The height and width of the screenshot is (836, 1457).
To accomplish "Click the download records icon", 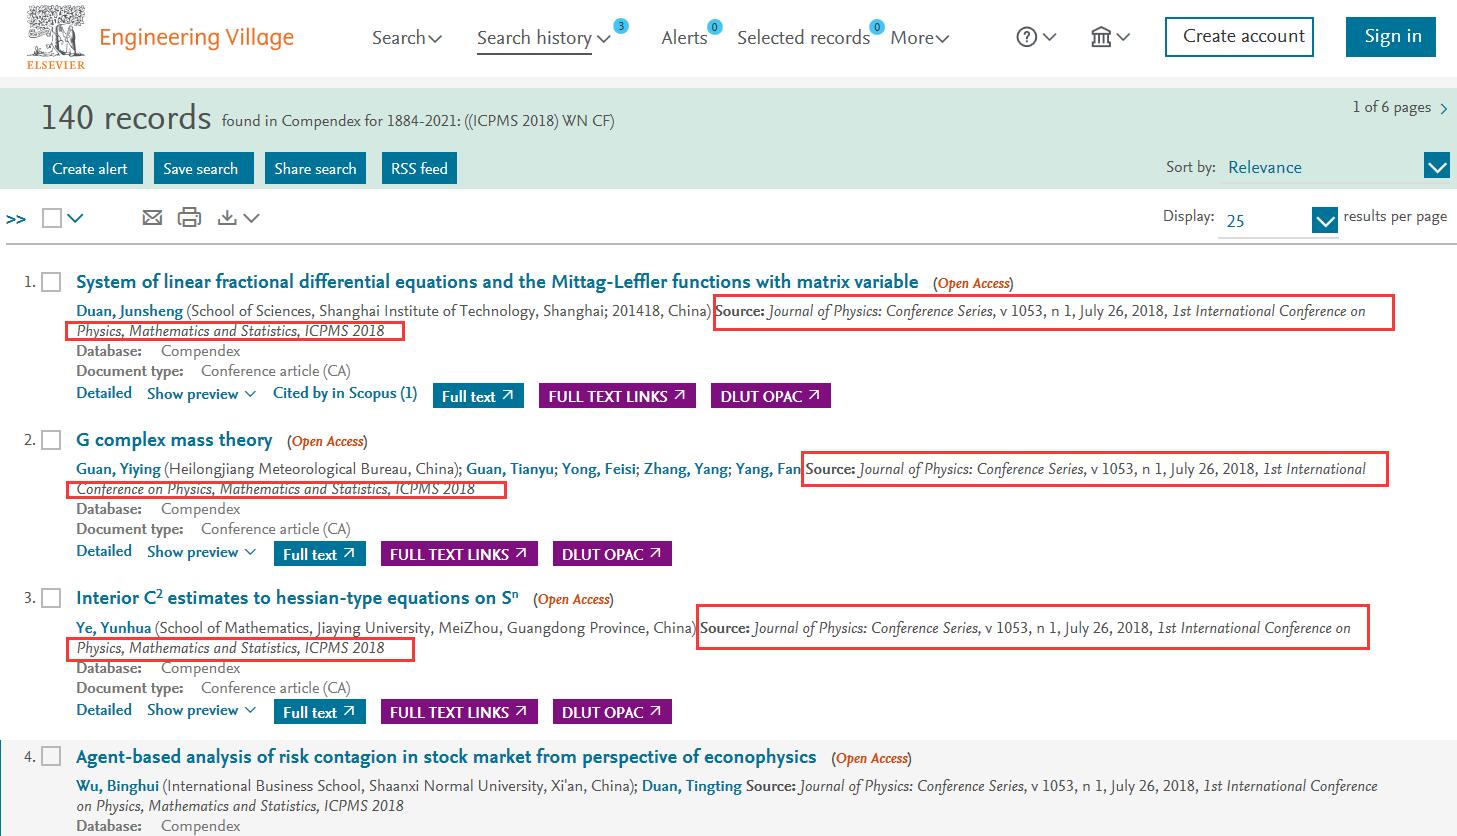I will [228, 217].
